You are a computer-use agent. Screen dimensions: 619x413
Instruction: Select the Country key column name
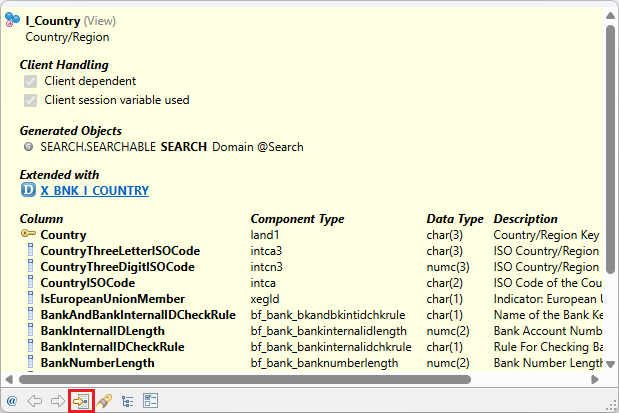point(64,235)
